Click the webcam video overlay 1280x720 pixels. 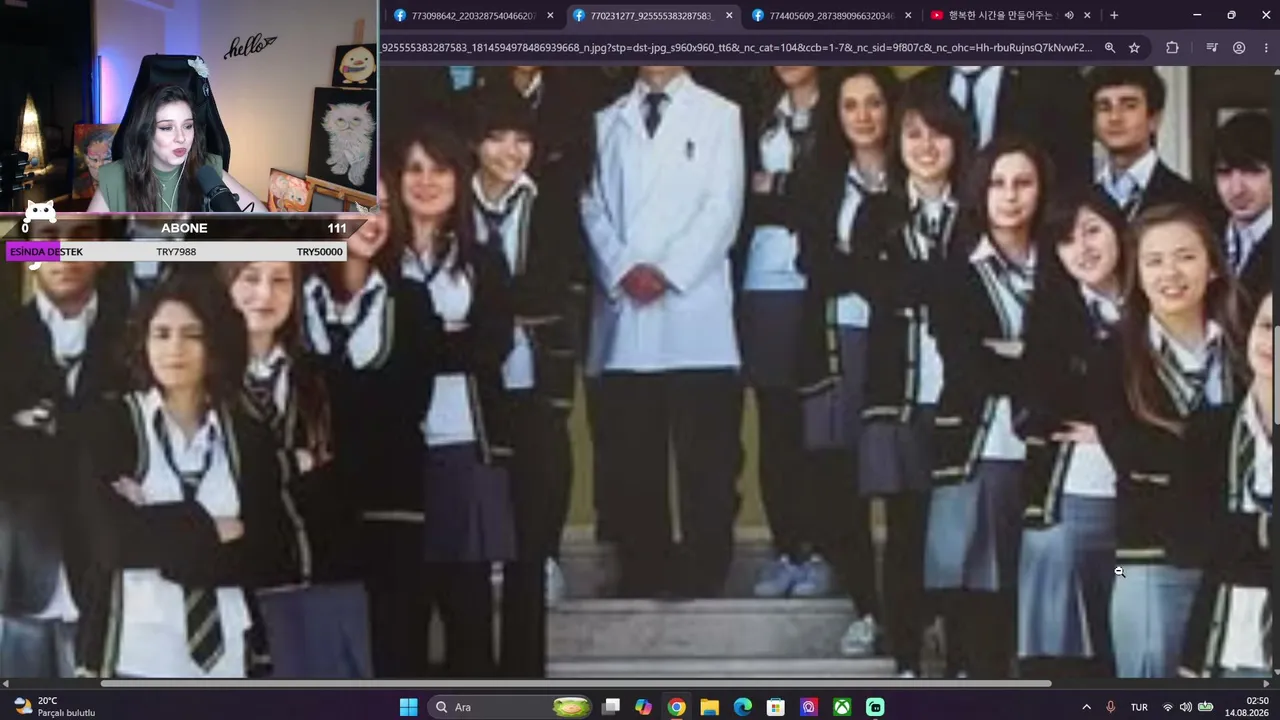click(188, 106)
